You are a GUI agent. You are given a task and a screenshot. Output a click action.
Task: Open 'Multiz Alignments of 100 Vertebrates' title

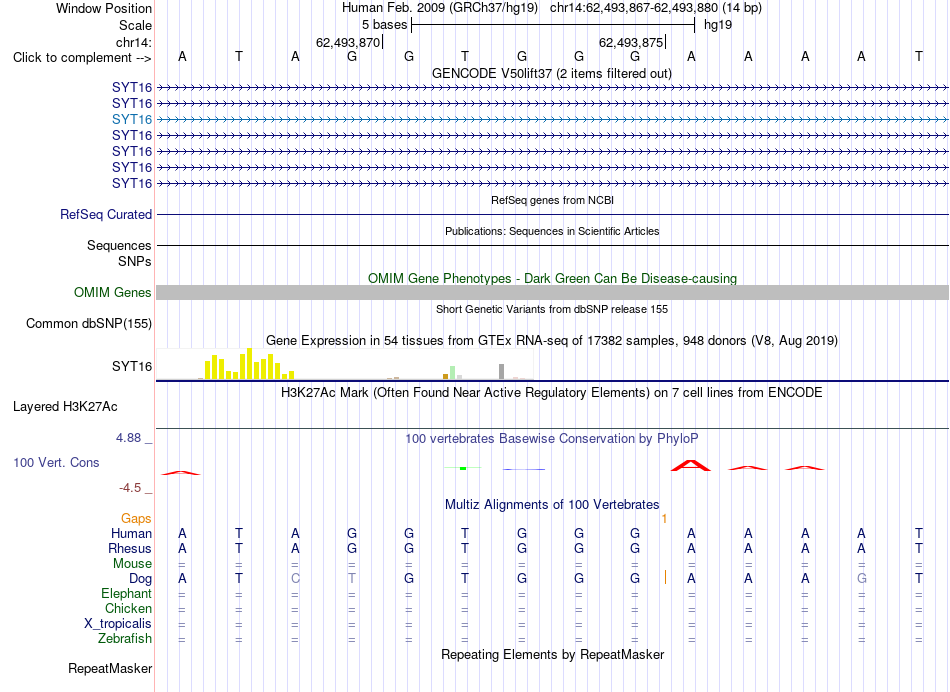552,505
